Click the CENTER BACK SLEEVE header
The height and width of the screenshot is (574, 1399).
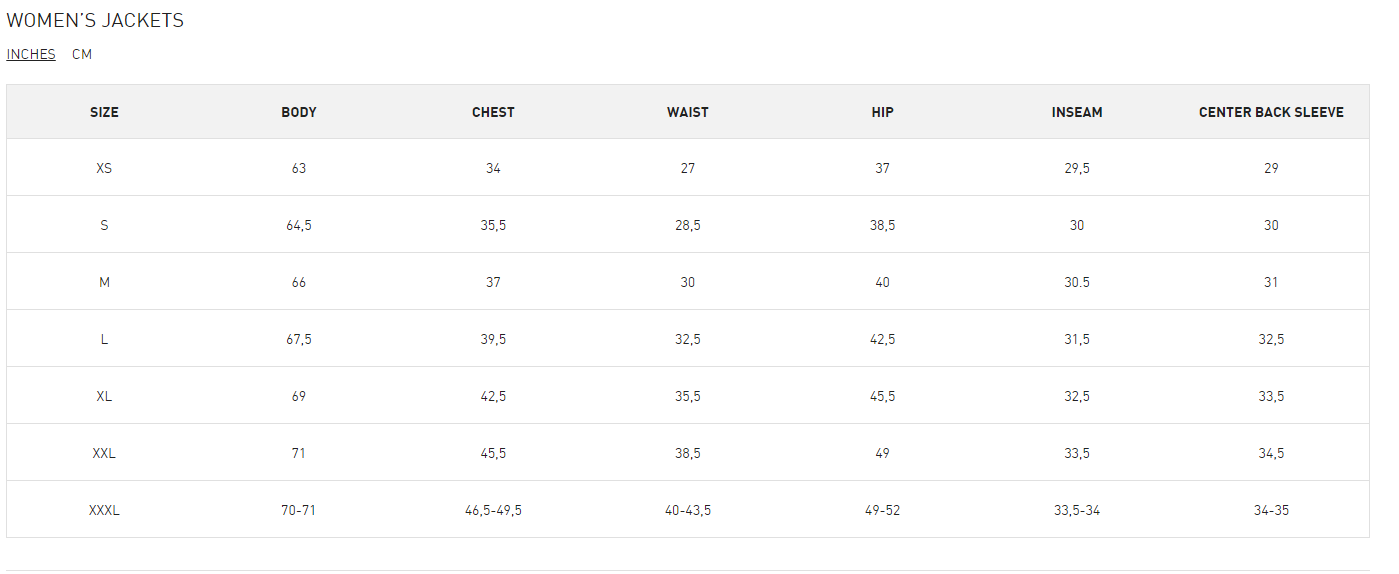point(1271,112)
